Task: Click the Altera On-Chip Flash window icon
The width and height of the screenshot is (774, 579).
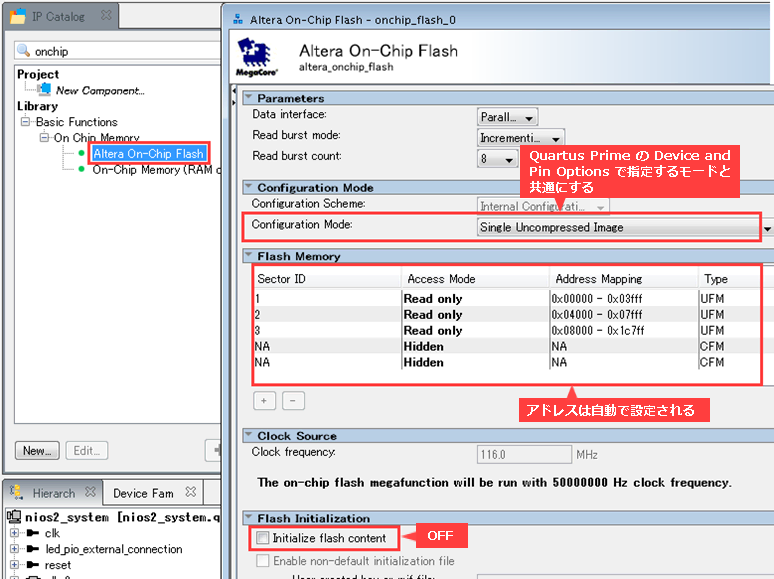Action: coord(238,20)
